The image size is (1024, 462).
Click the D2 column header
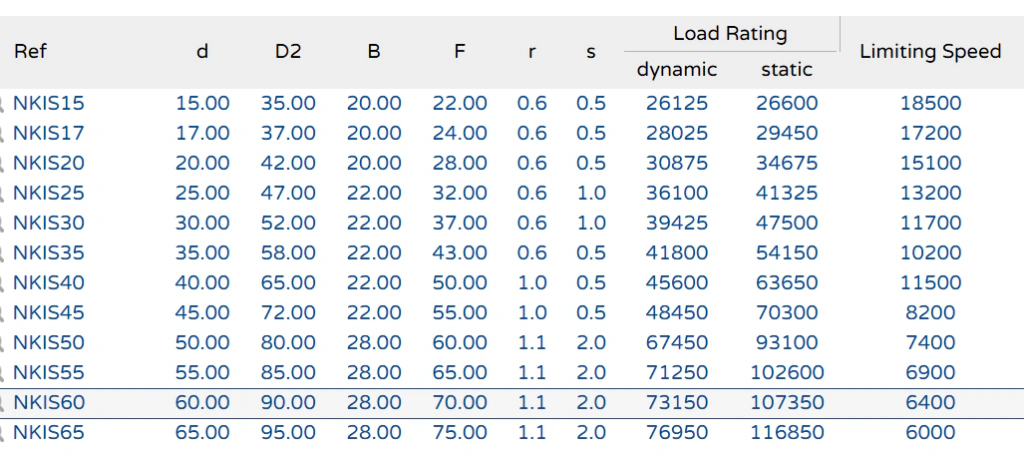[x=288, y=51]
